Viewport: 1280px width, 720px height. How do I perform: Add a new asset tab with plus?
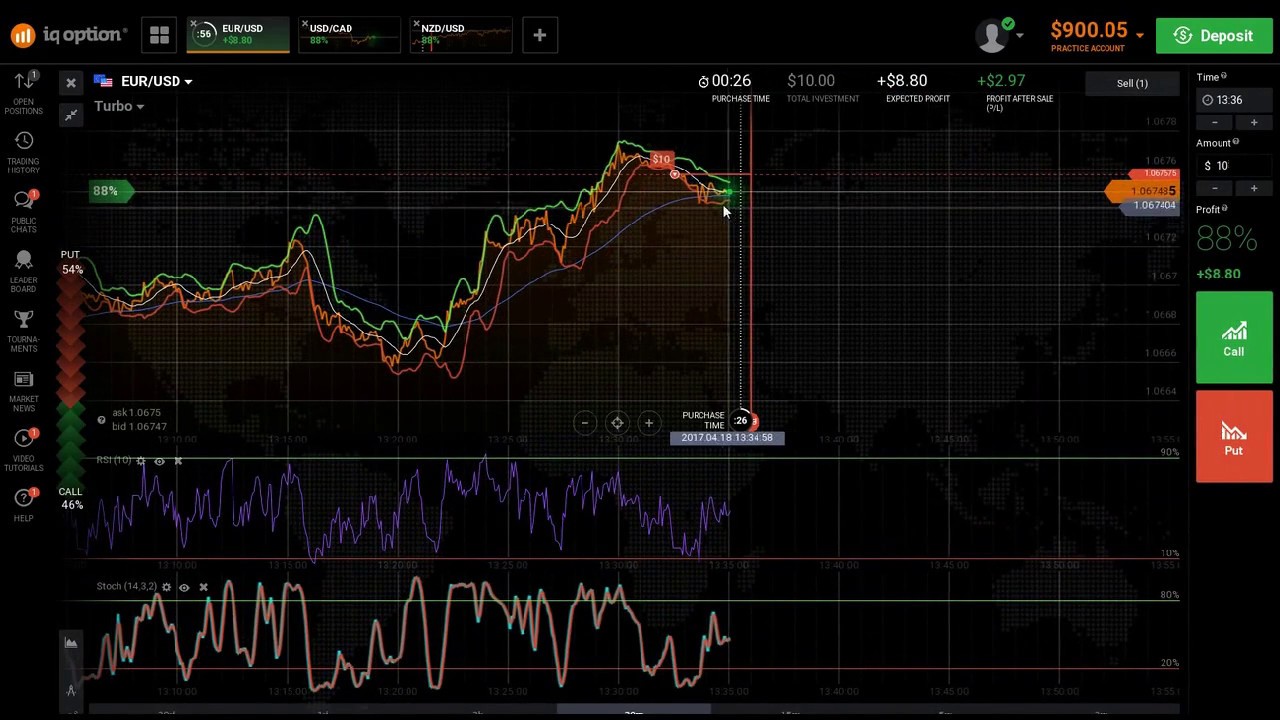(x=539, y=36)
